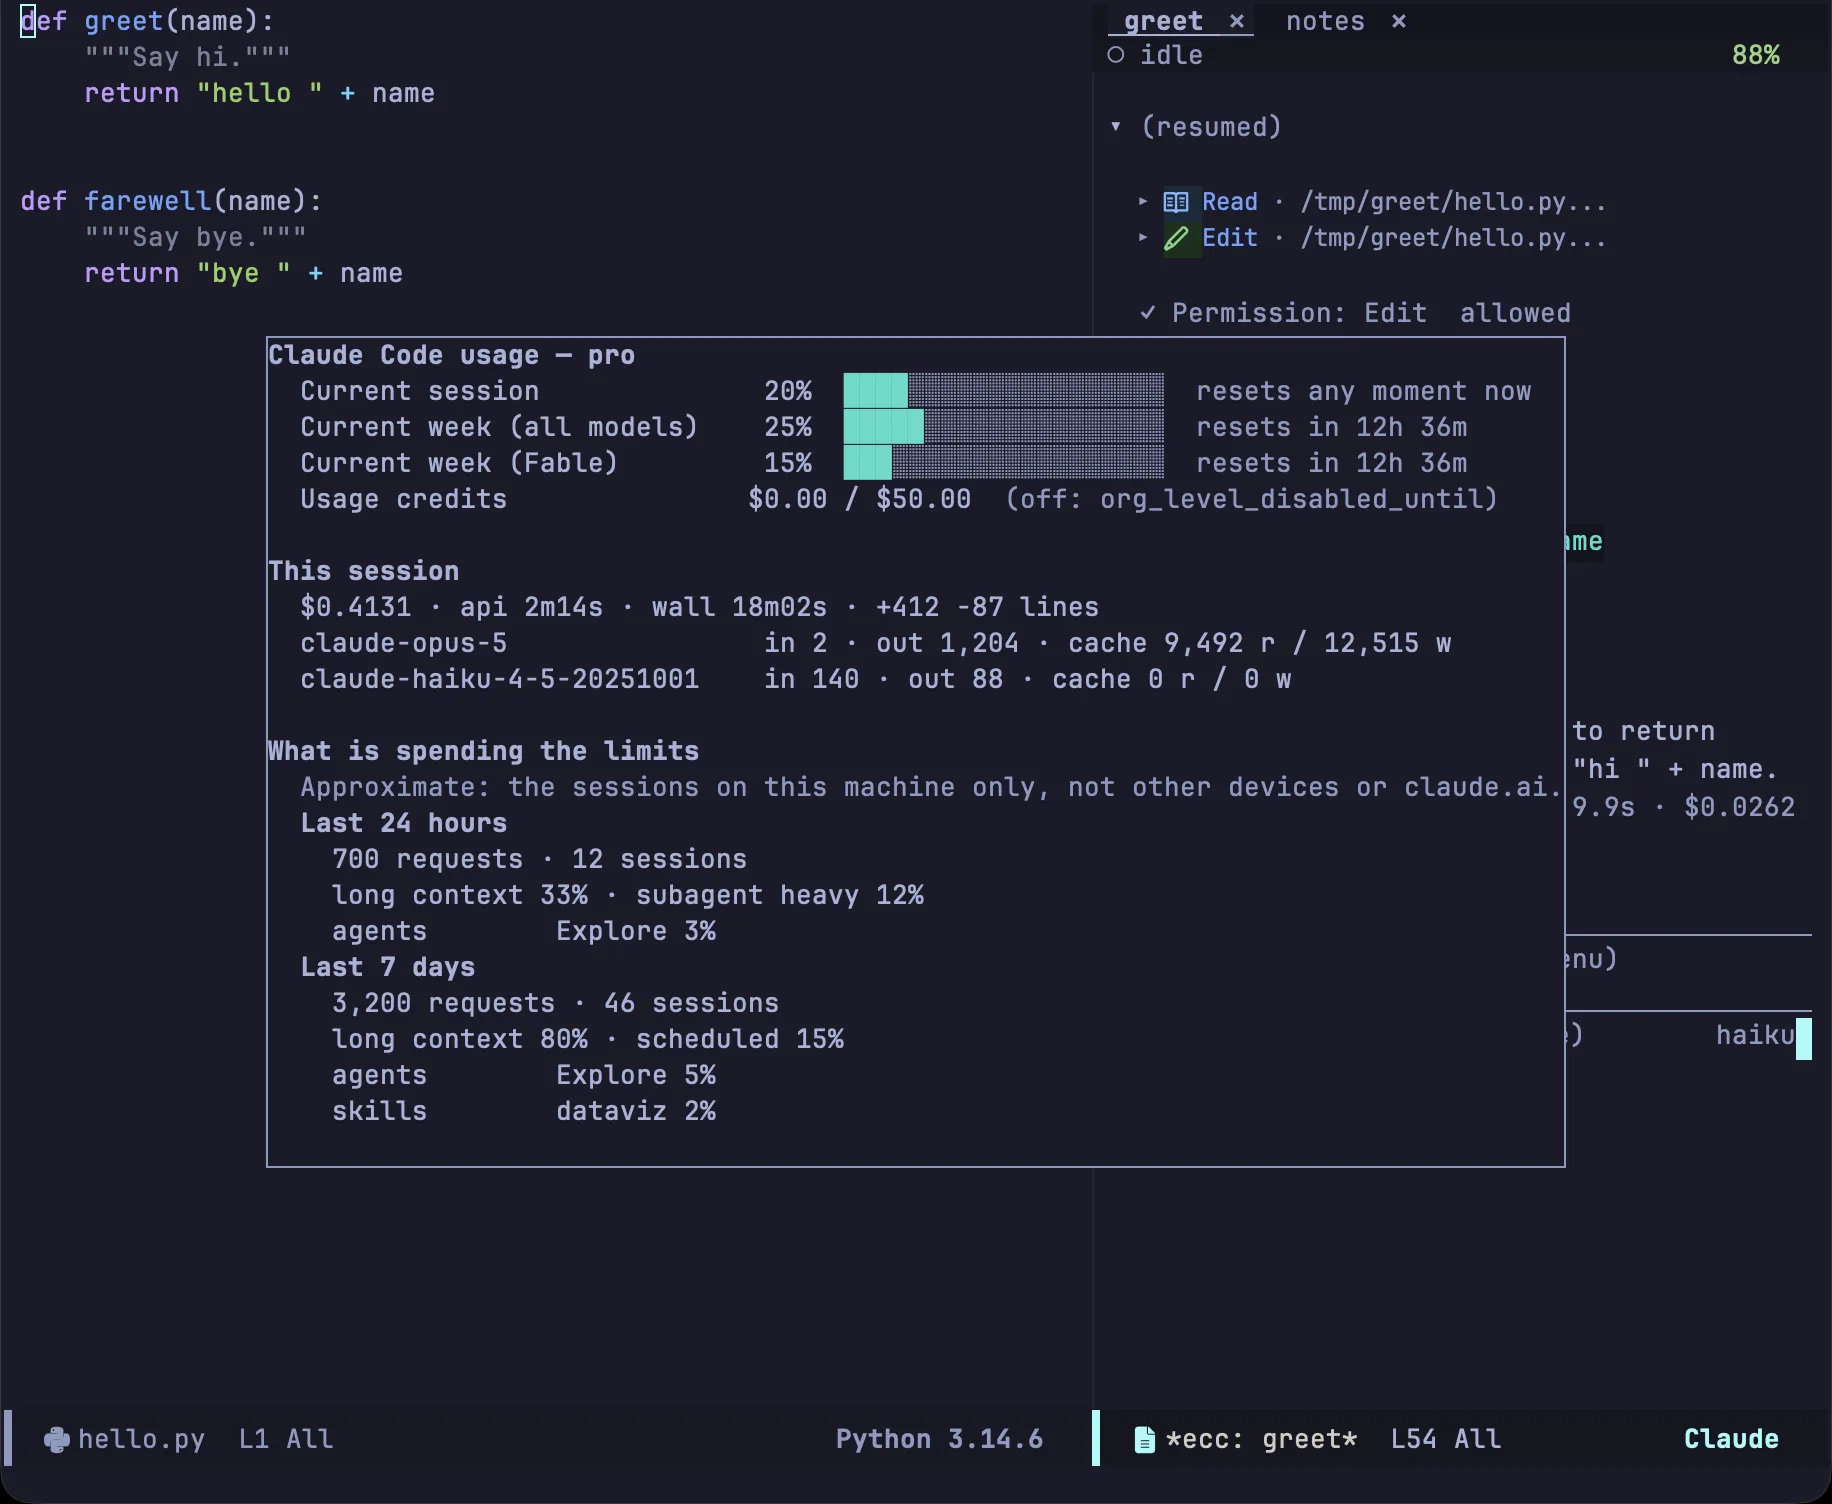Image resolution: width=1832 pixels, height=1504 pixels.
Task: Close the greet tab
Action: (x=1237, y=21)
